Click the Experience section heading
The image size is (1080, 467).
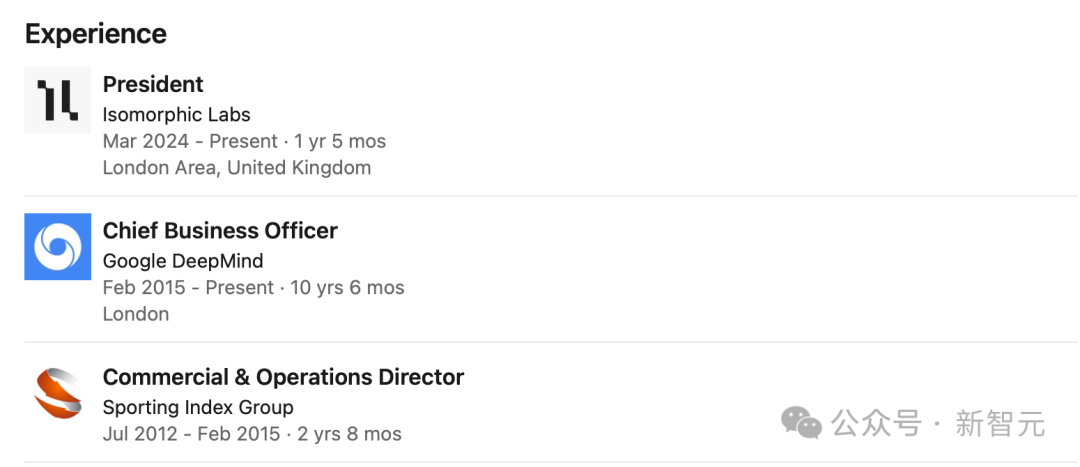pos(96,34)
